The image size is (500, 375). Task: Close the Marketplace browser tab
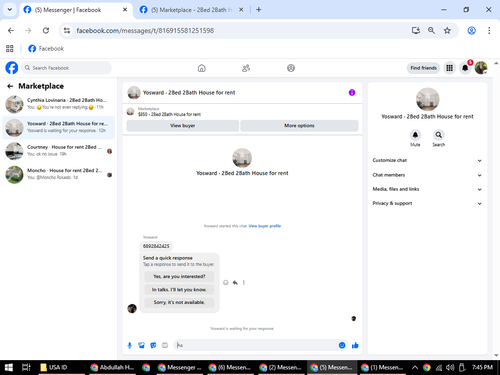(241, 10)
